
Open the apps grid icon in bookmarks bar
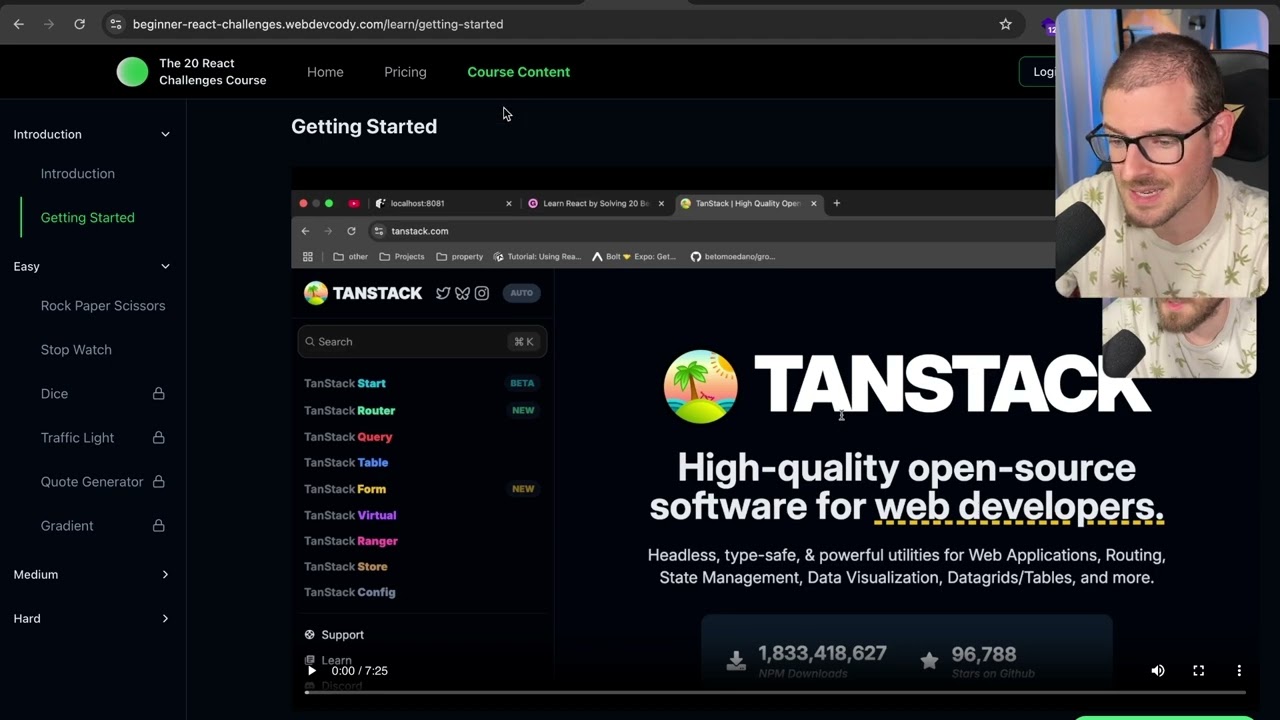(x=308, y=257)
